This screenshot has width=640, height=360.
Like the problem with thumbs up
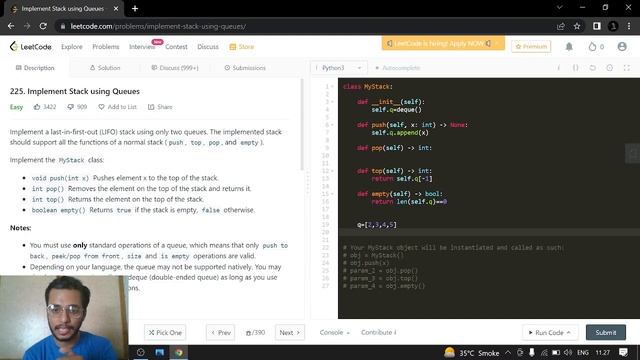pyautogui.click(x=45, y=107)
